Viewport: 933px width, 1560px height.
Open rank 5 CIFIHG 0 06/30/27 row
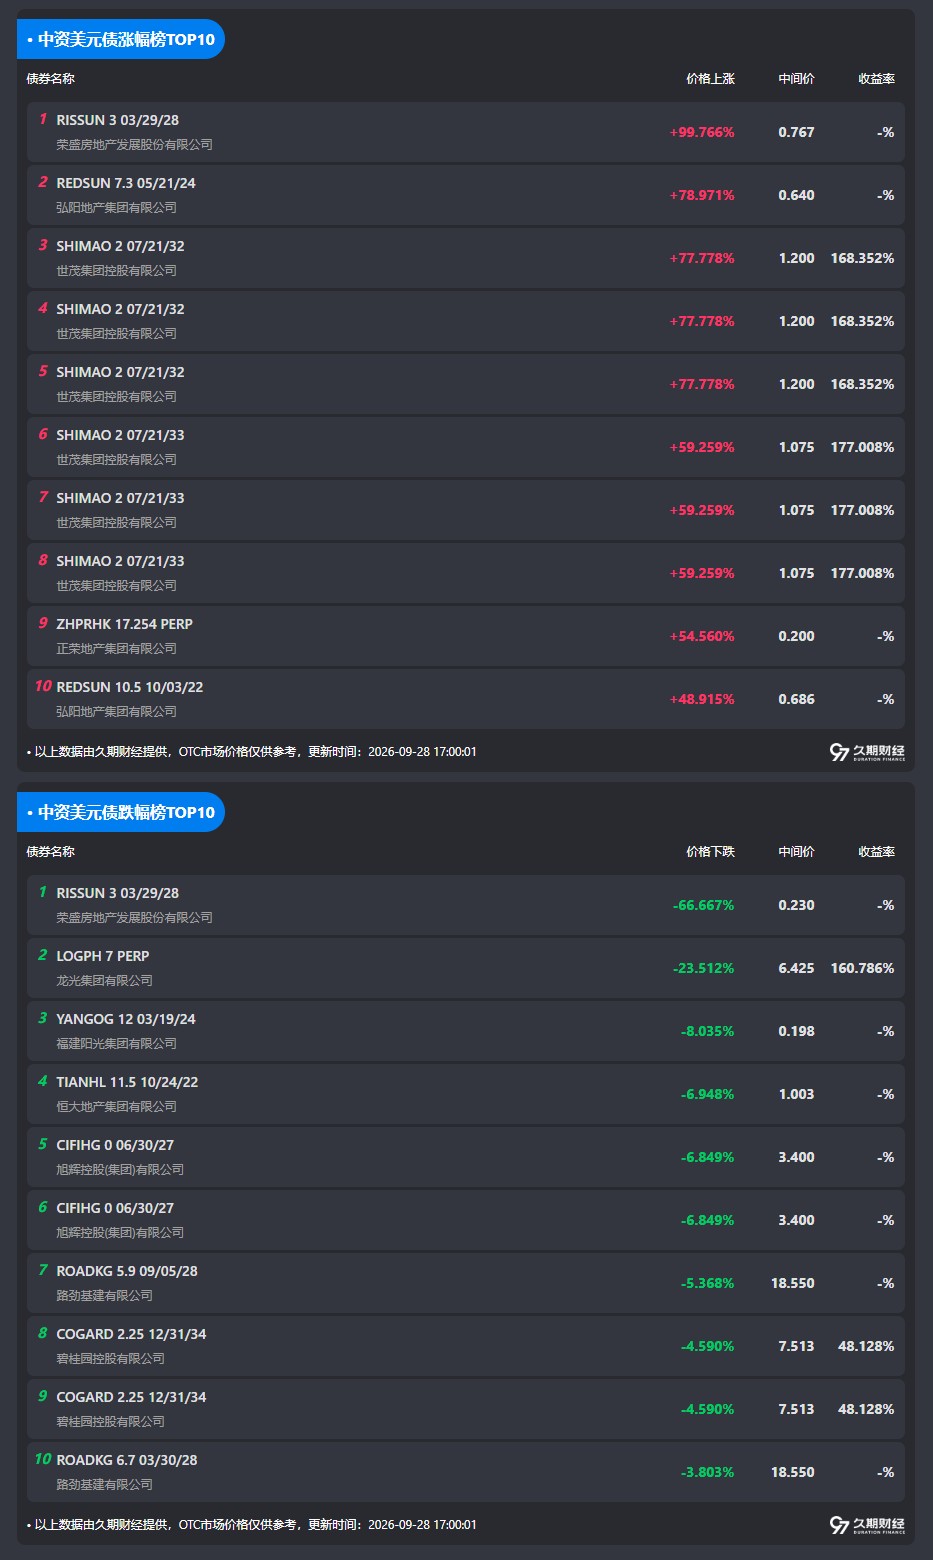click(x=466, y=1157)
